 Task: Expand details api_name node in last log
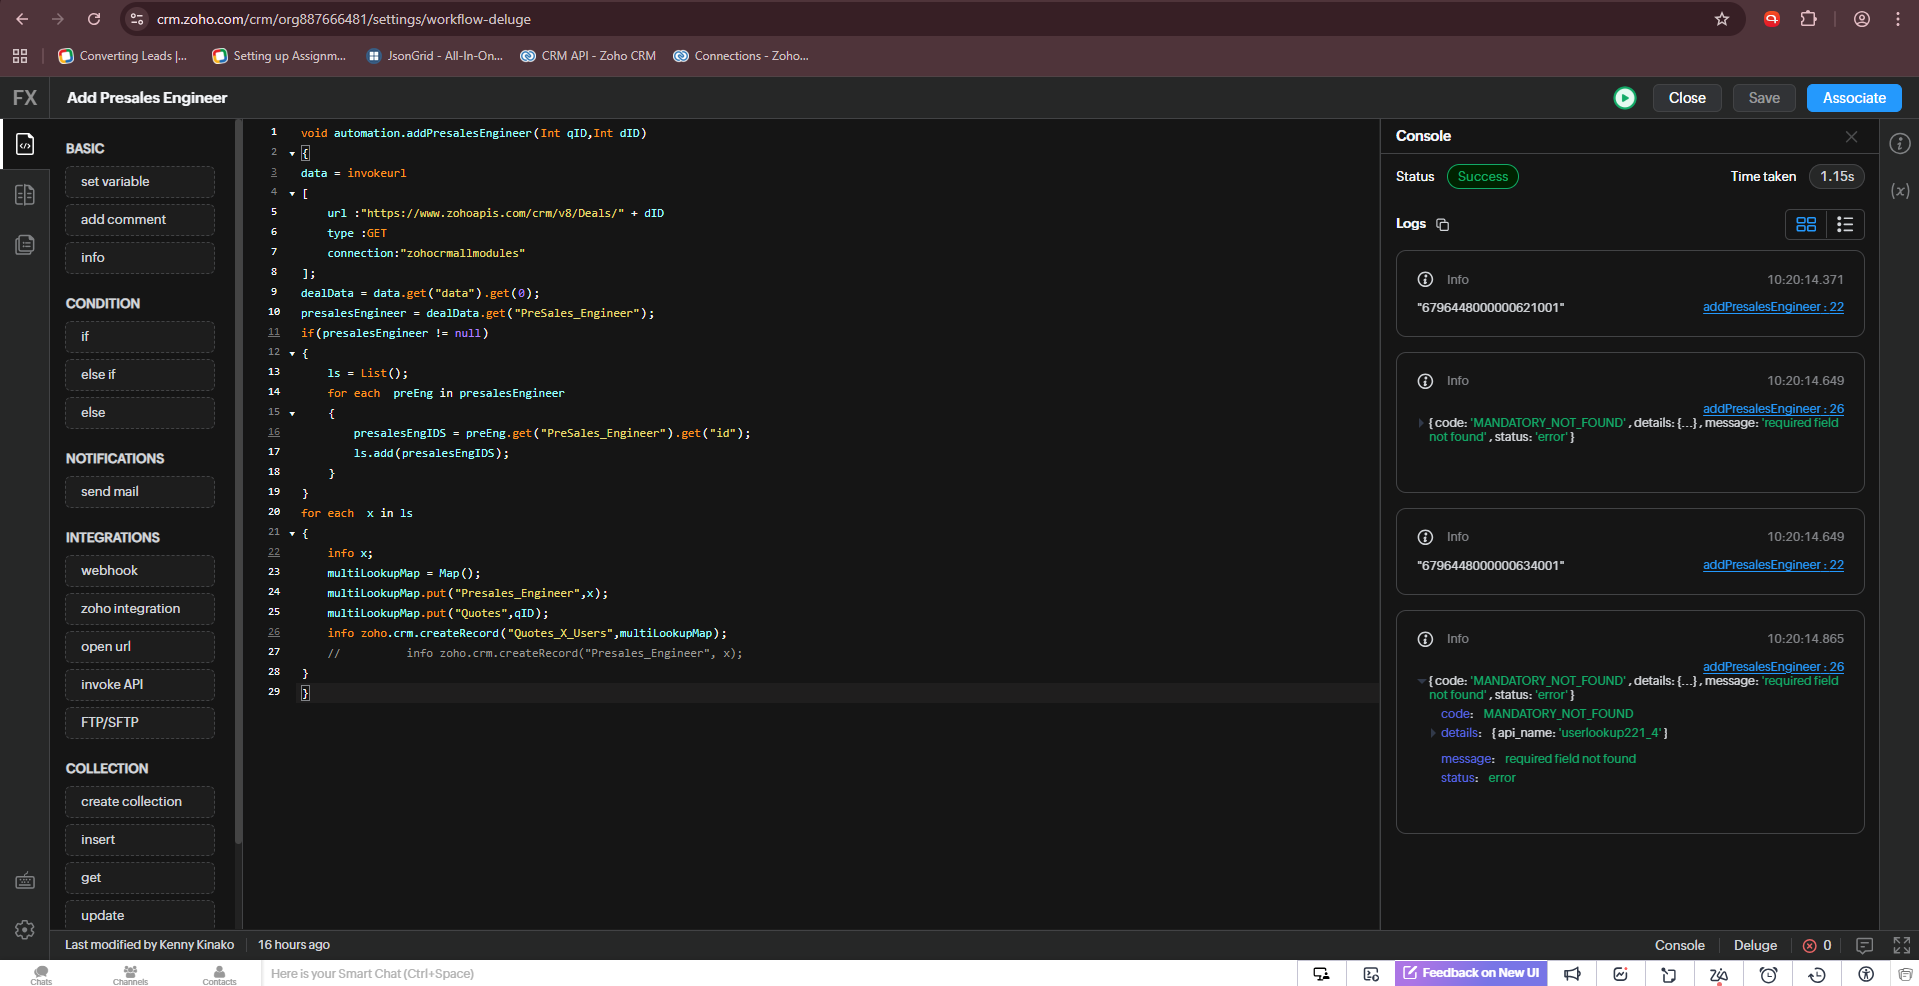[1433, 733]
